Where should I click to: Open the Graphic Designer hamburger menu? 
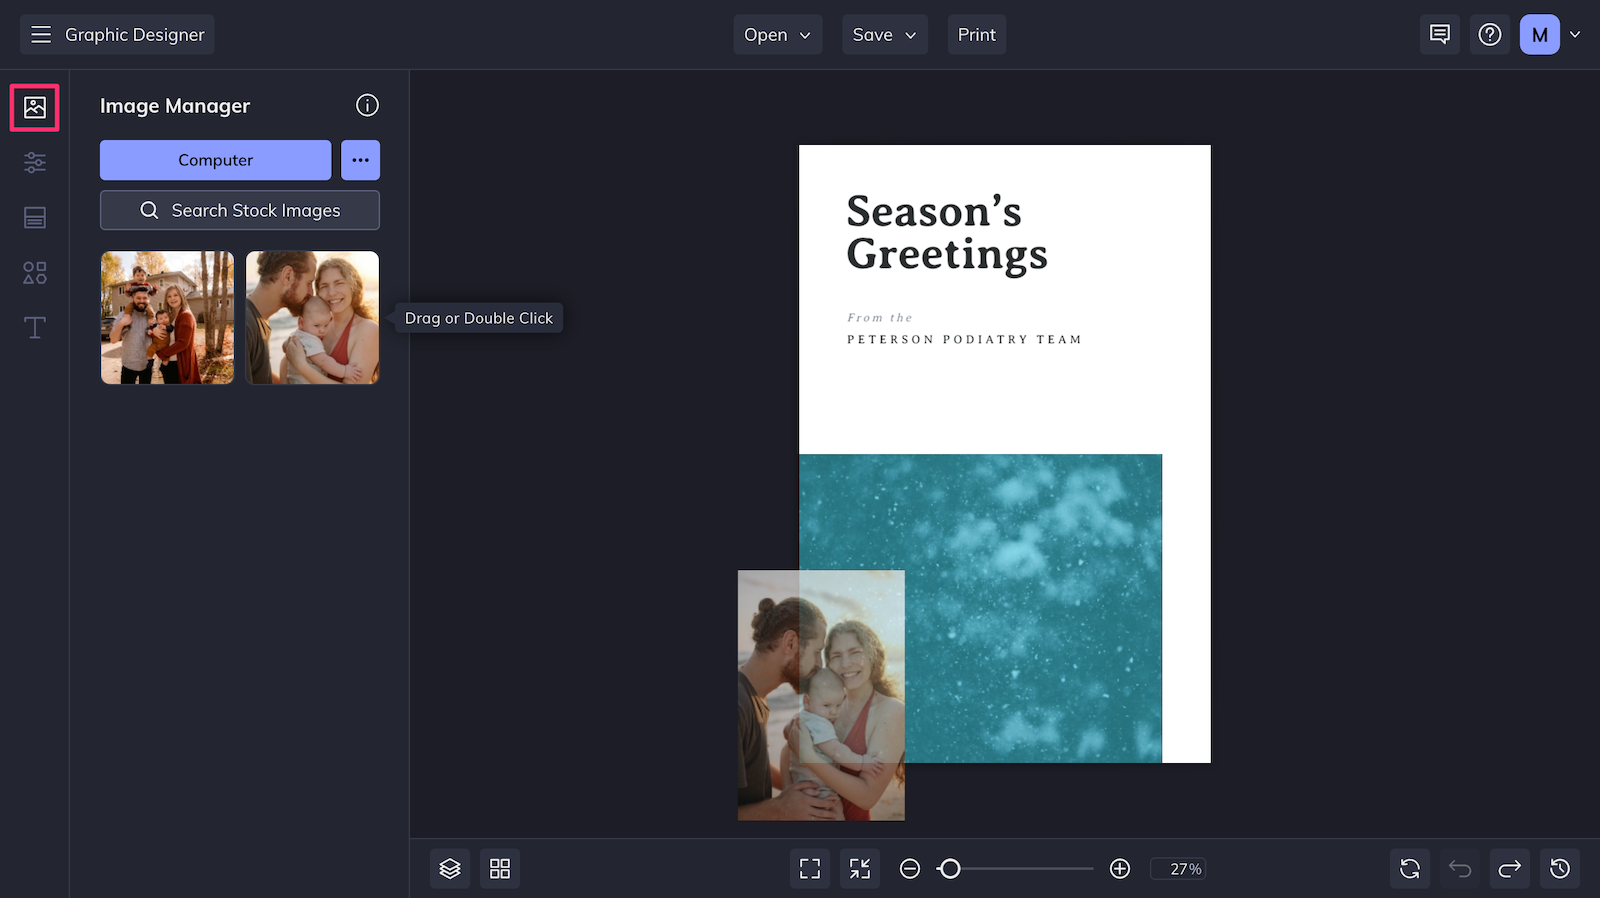point(41,34)
